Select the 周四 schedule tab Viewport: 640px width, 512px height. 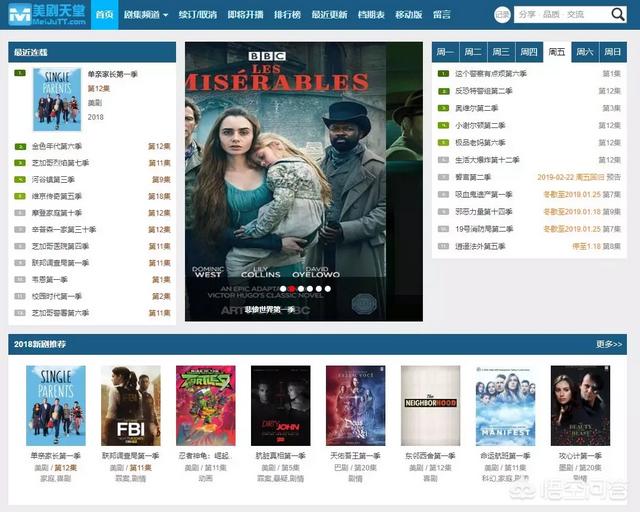pyautogui.click(x=529, y=52)
